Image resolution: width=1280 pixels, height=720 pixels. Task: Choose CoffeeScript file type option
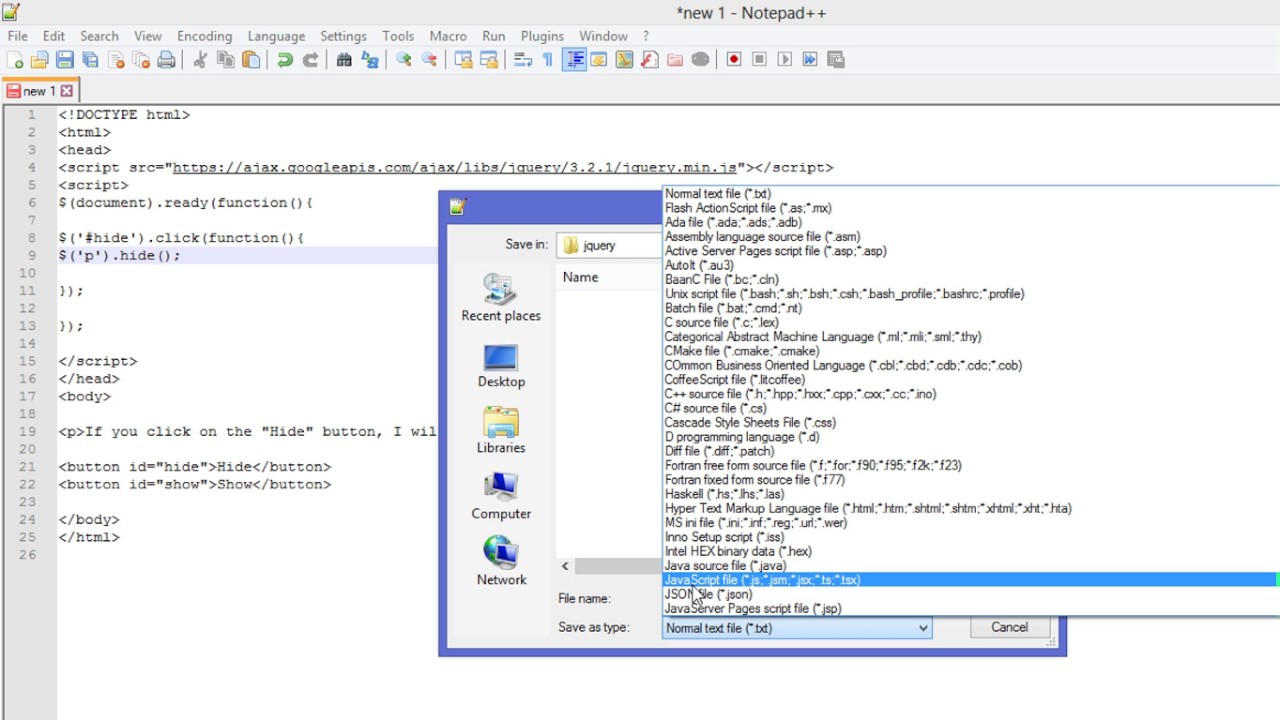click(x=970, y=380)
